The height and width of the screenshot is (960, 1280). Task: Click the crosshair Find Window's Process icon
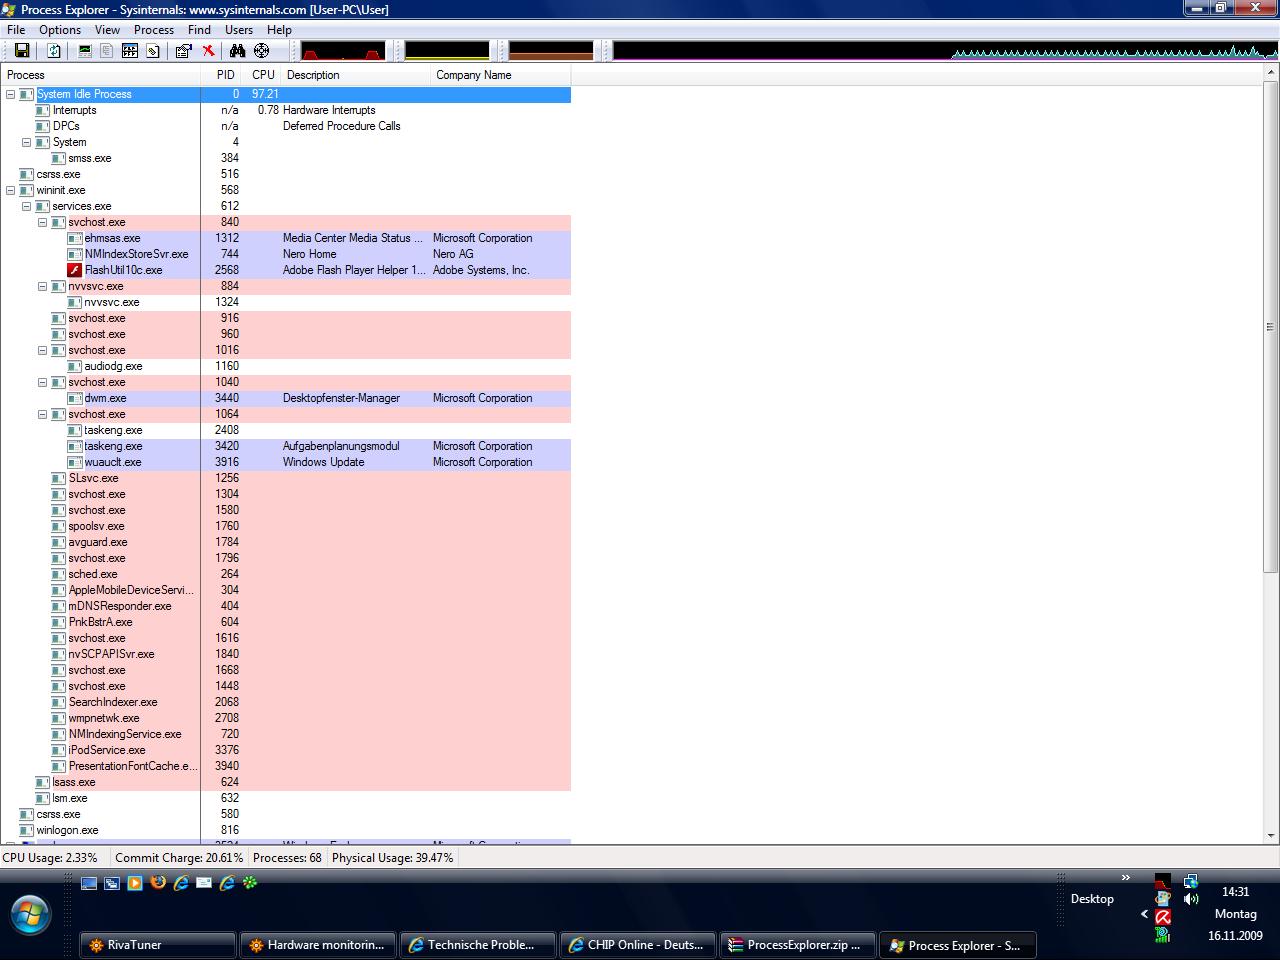(x=261, y=51)
